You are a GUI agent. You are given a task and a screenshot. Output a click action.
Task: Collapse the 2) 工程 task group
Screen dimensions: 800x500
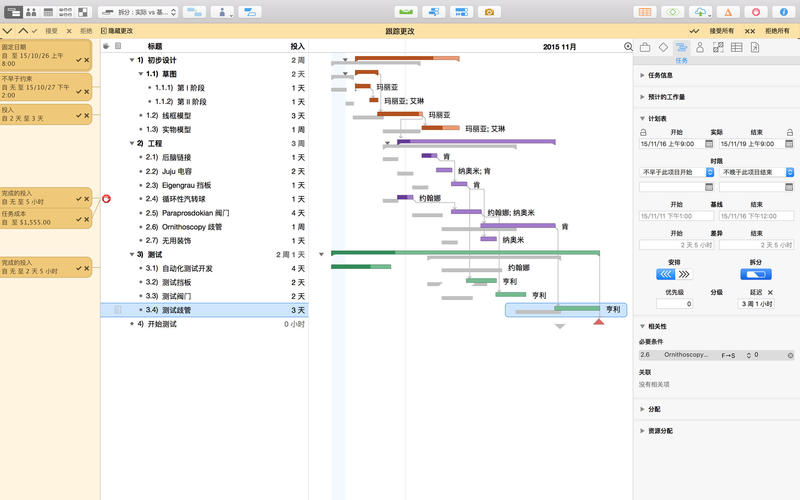click(x=132, y=144)
